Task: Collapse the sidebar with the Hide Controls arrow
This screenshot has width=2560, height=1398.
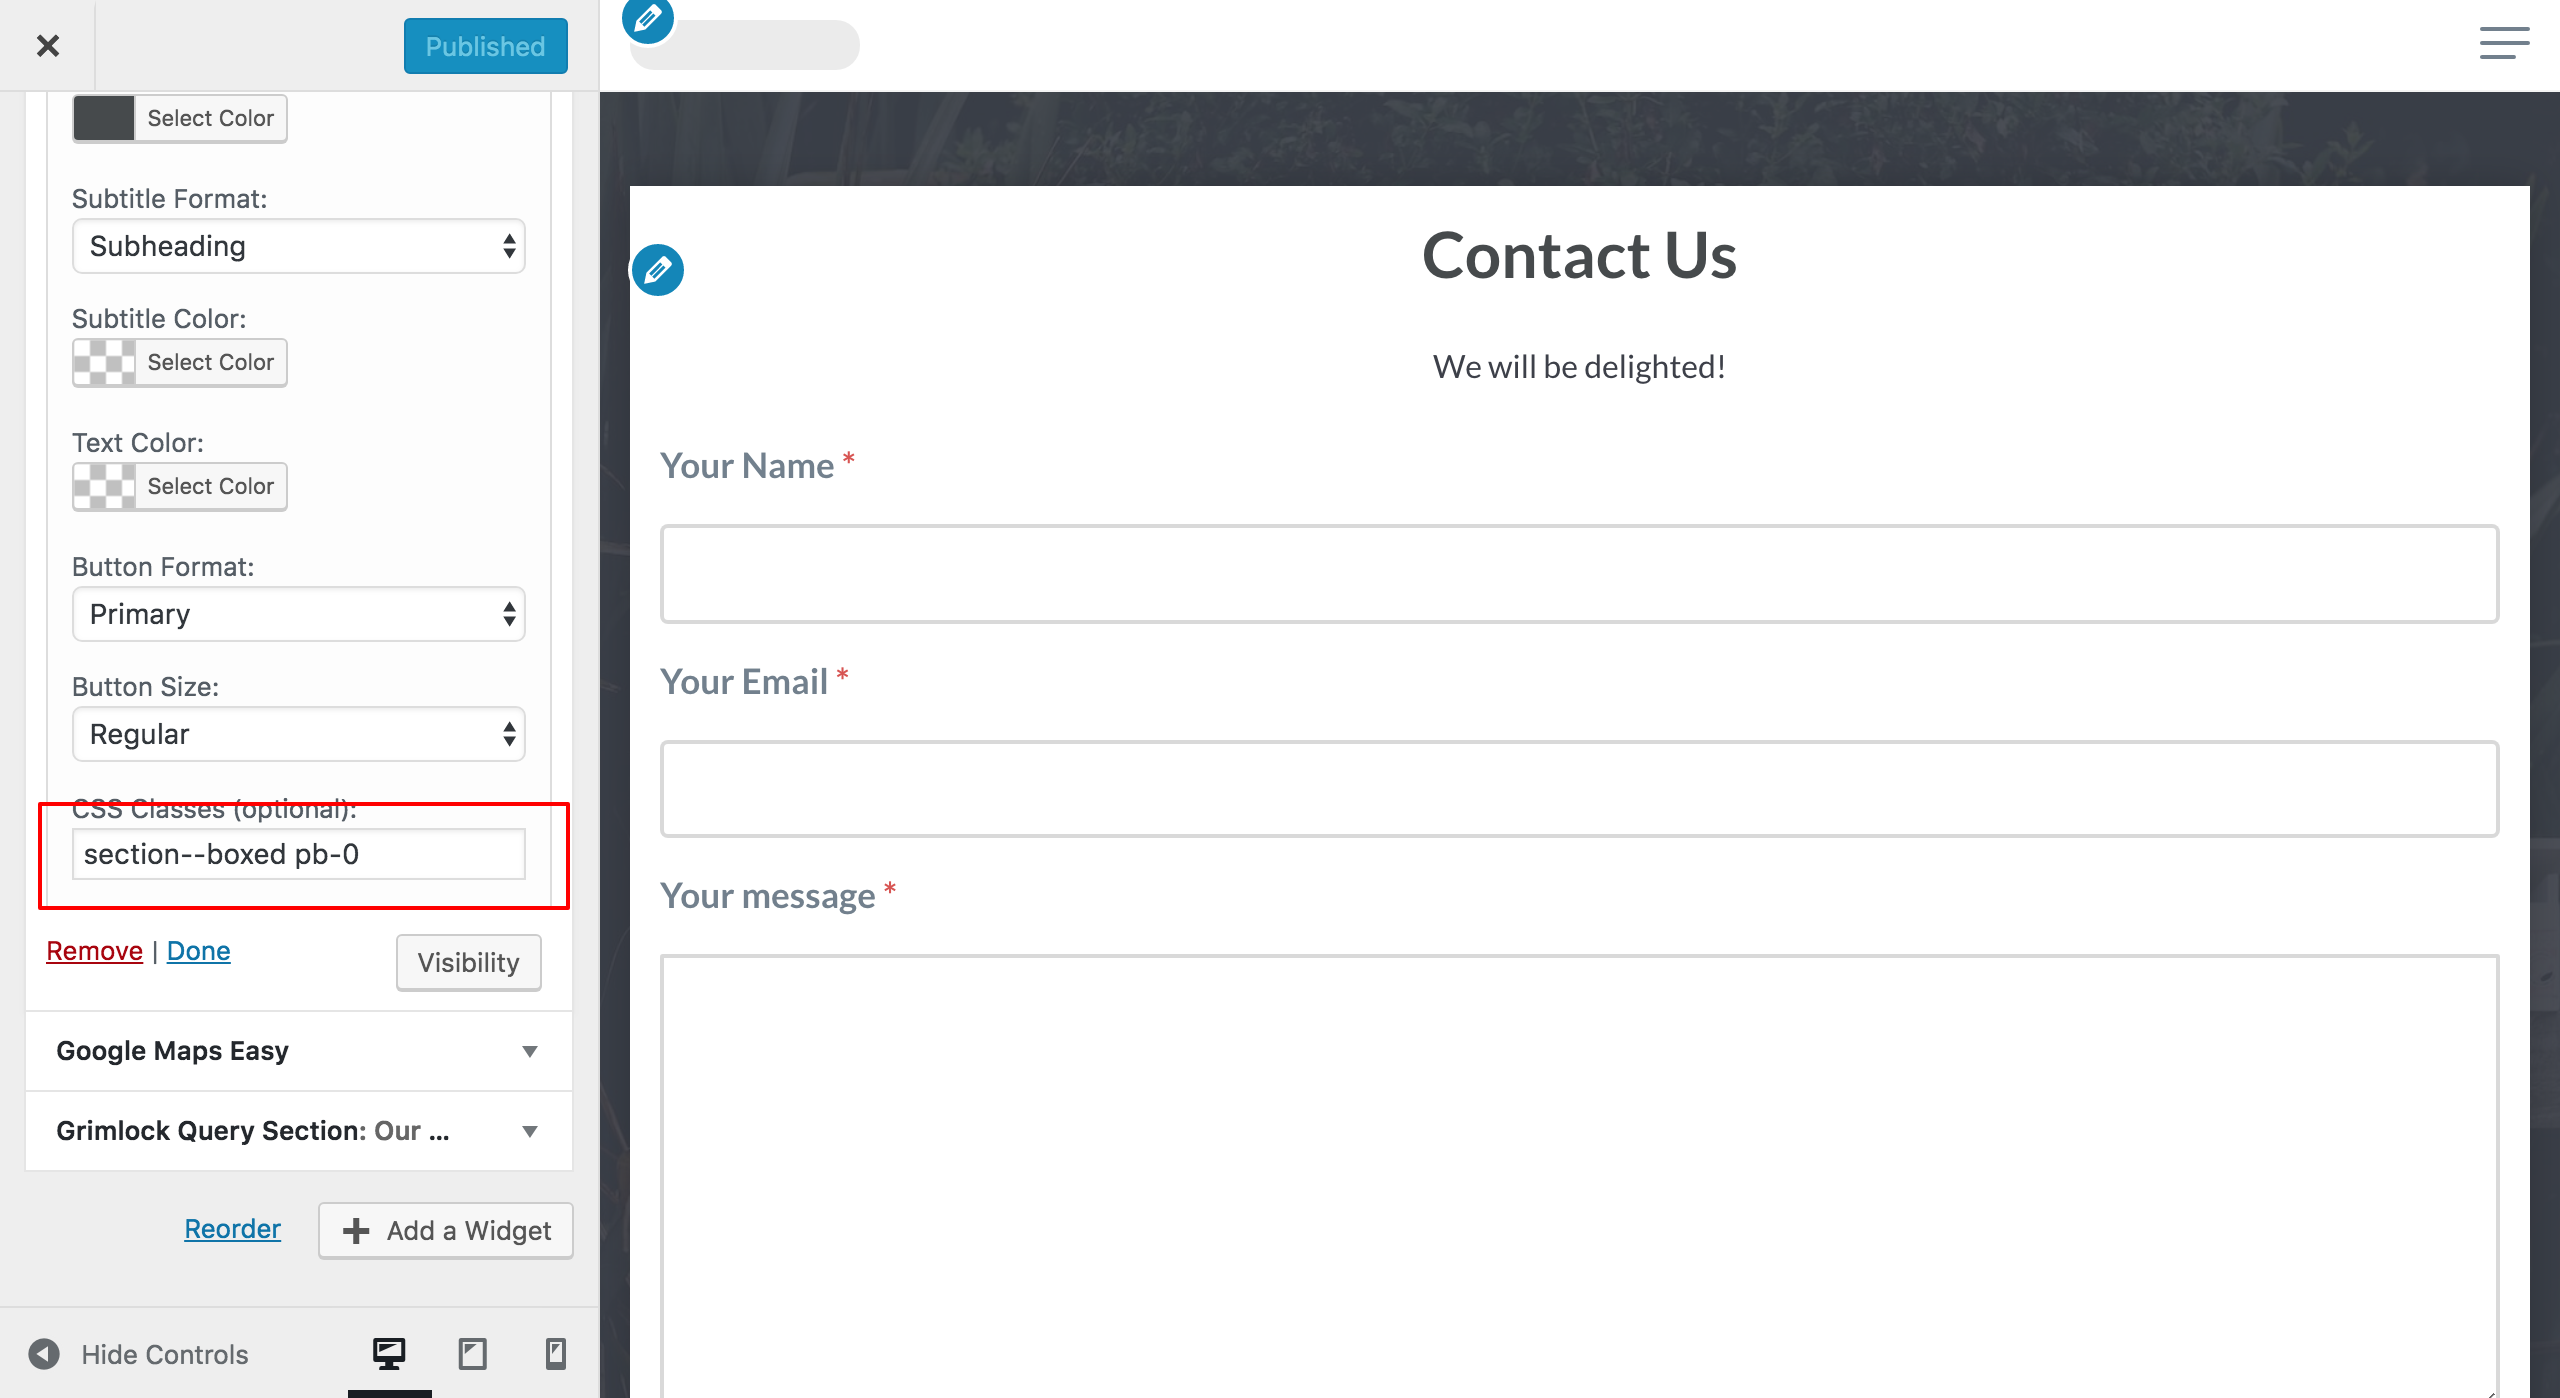Action: pos(44,1354)
